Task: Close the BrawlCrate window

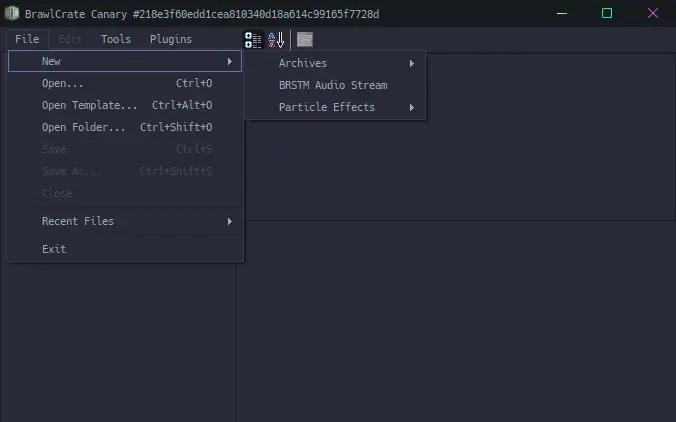Action: (653, 13)
